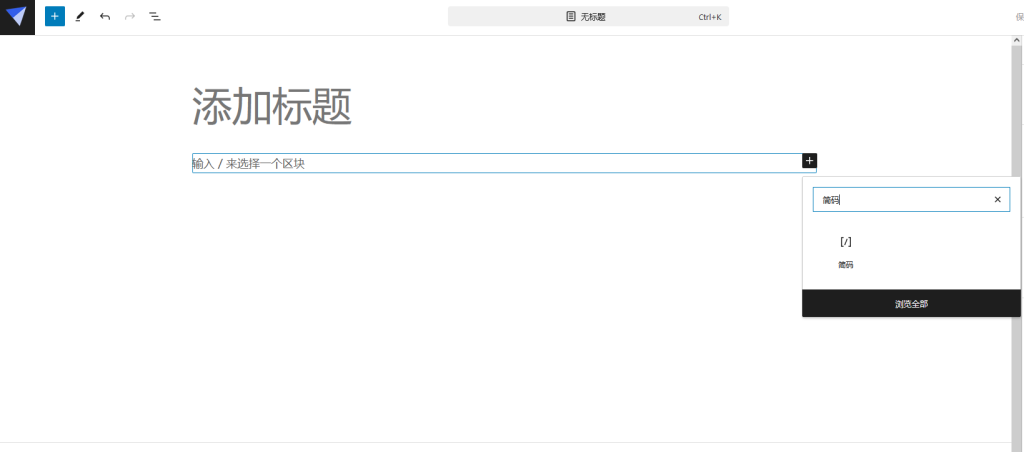The height and width of the screenshot is (452, 1024).
Task: Click the Ctrl+K shortcut hint
Action: [x=709, y=17]
